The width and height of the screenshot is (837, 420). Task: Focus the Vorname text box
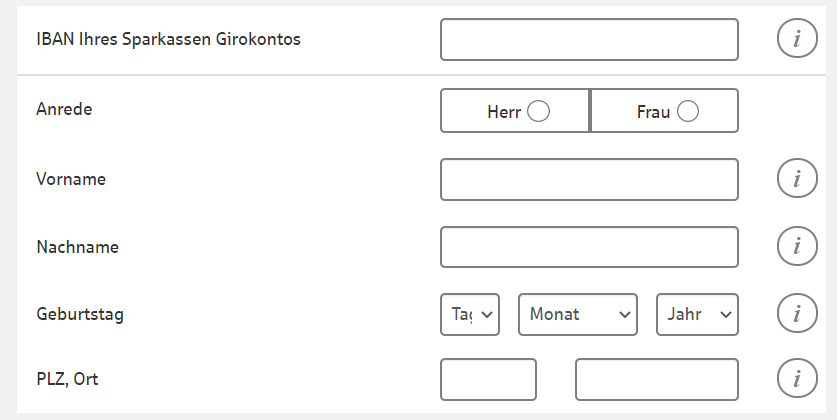(x=589, y=179)
